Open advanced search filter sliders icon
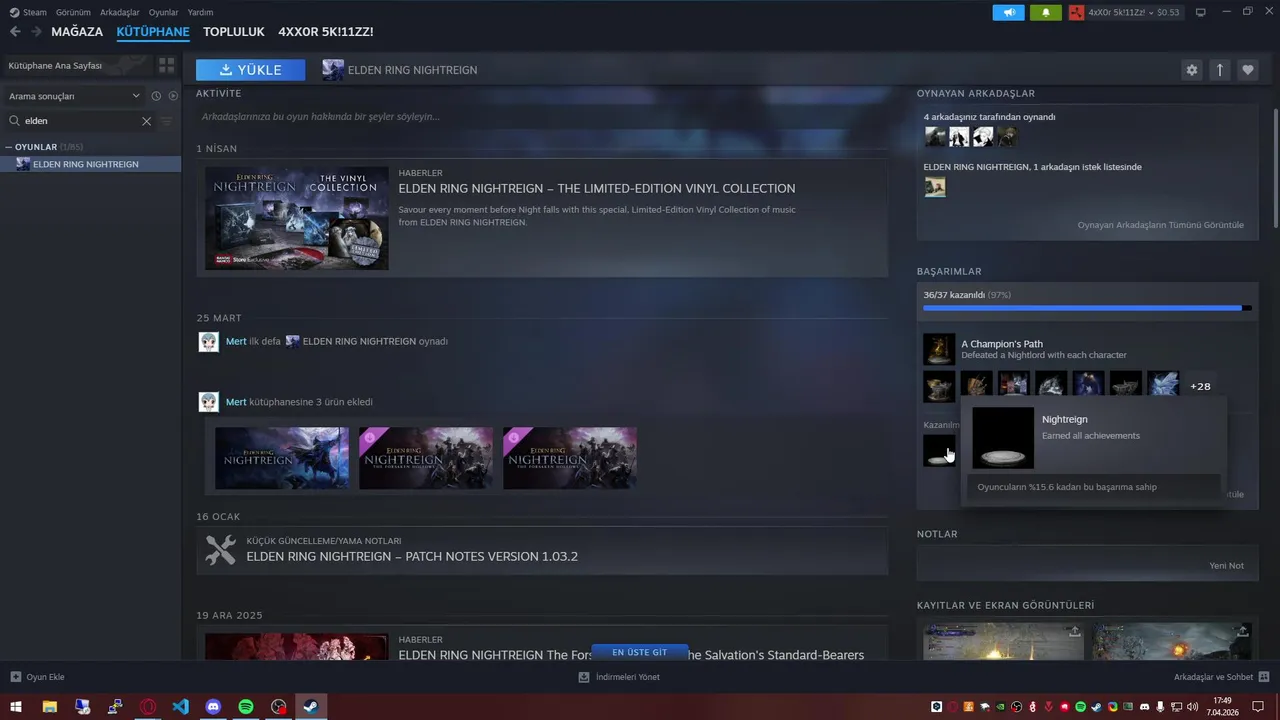The height and width of the screenshot is (720, 1280). pos(166,121)
